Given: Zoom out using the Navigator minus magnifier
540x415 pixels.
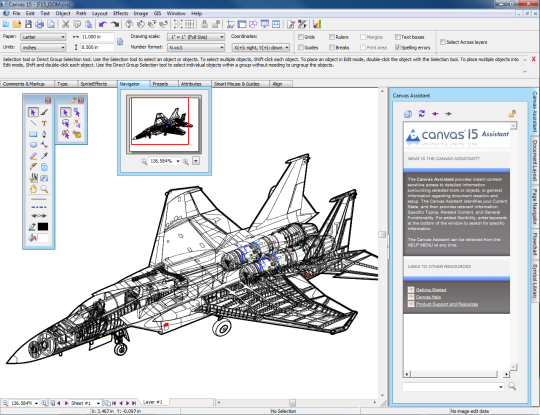Looking at the screenshot, I should pyautogui.click(x=144, y=162).
